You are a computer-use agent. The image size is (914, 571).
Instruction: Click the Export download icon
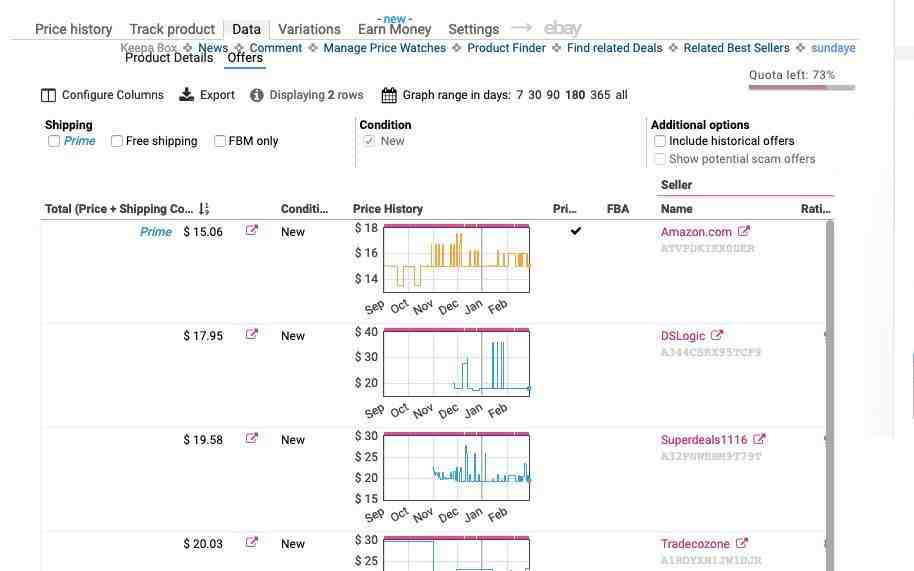187,94
